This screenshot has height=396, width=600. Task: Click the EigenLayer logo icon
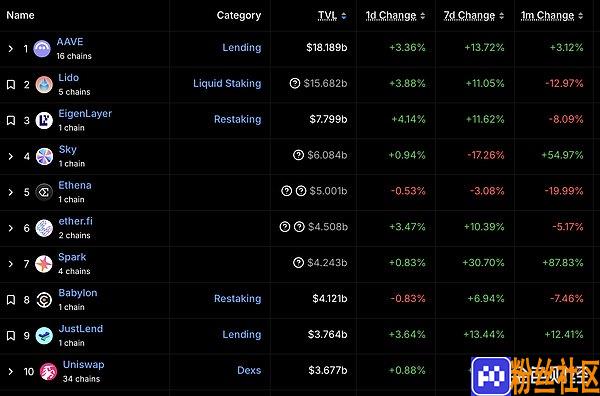(44, 121)
